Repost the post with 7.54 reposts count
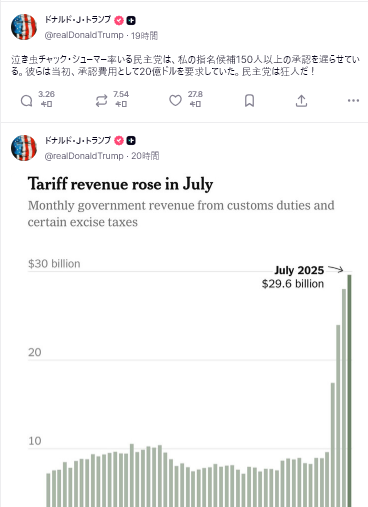 [x=101, y=100]
